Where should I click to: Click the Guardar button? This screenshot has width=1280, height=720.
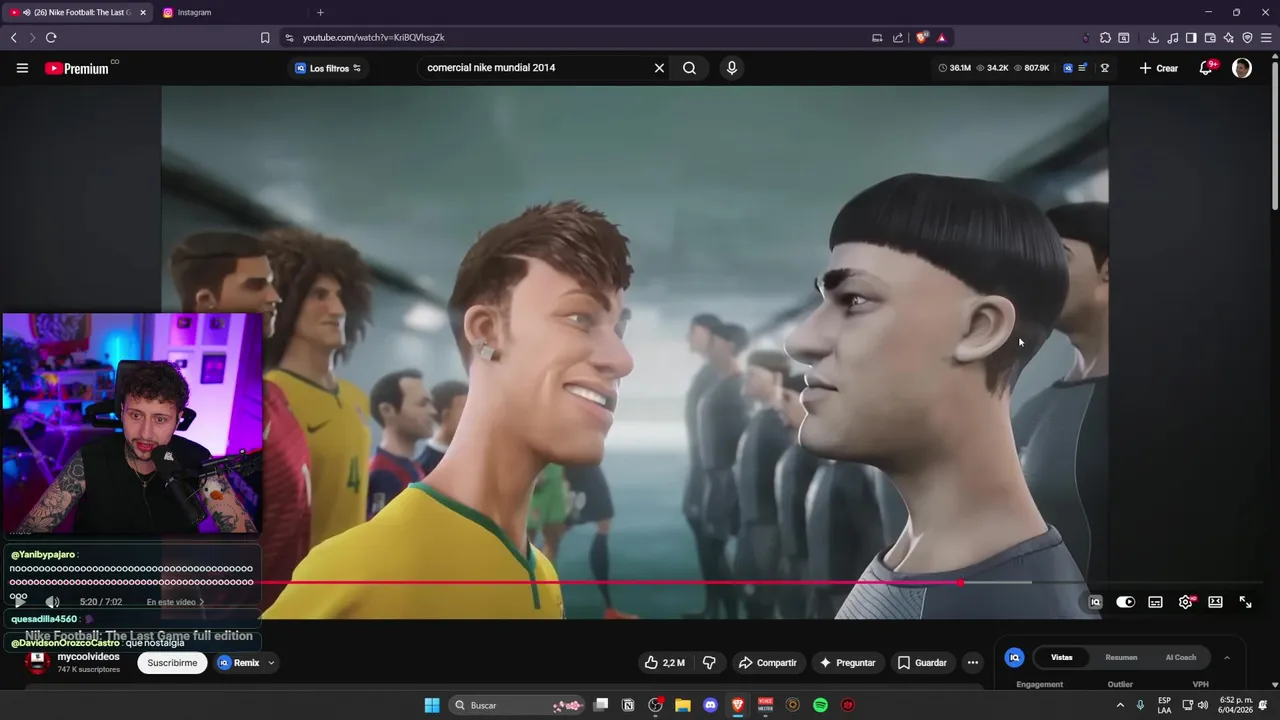tap(921, 663)
